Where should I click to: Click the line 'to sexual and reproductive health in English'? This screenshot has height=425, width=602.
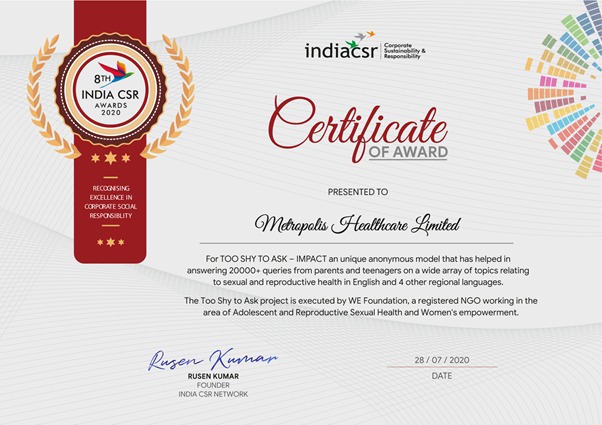click(358, 282)
